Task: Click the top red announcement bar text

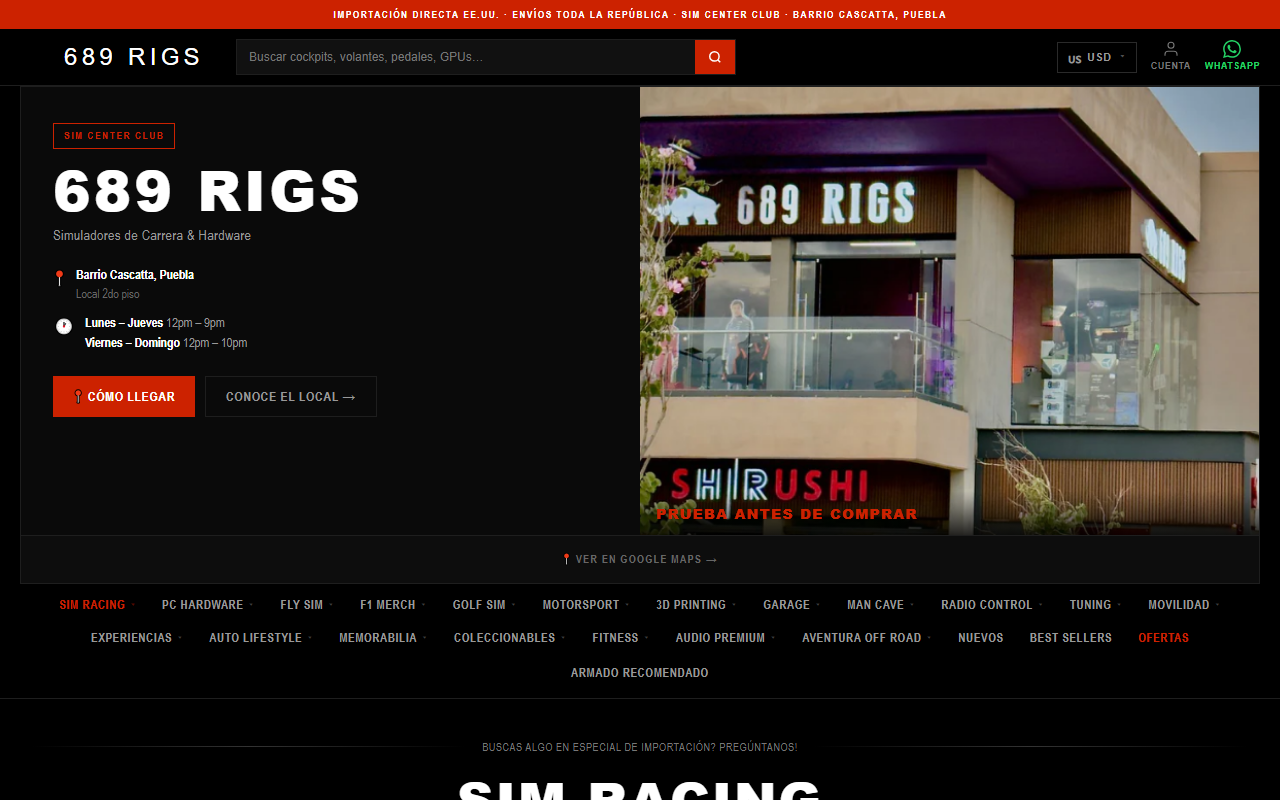Action: [x=640, y=15]
